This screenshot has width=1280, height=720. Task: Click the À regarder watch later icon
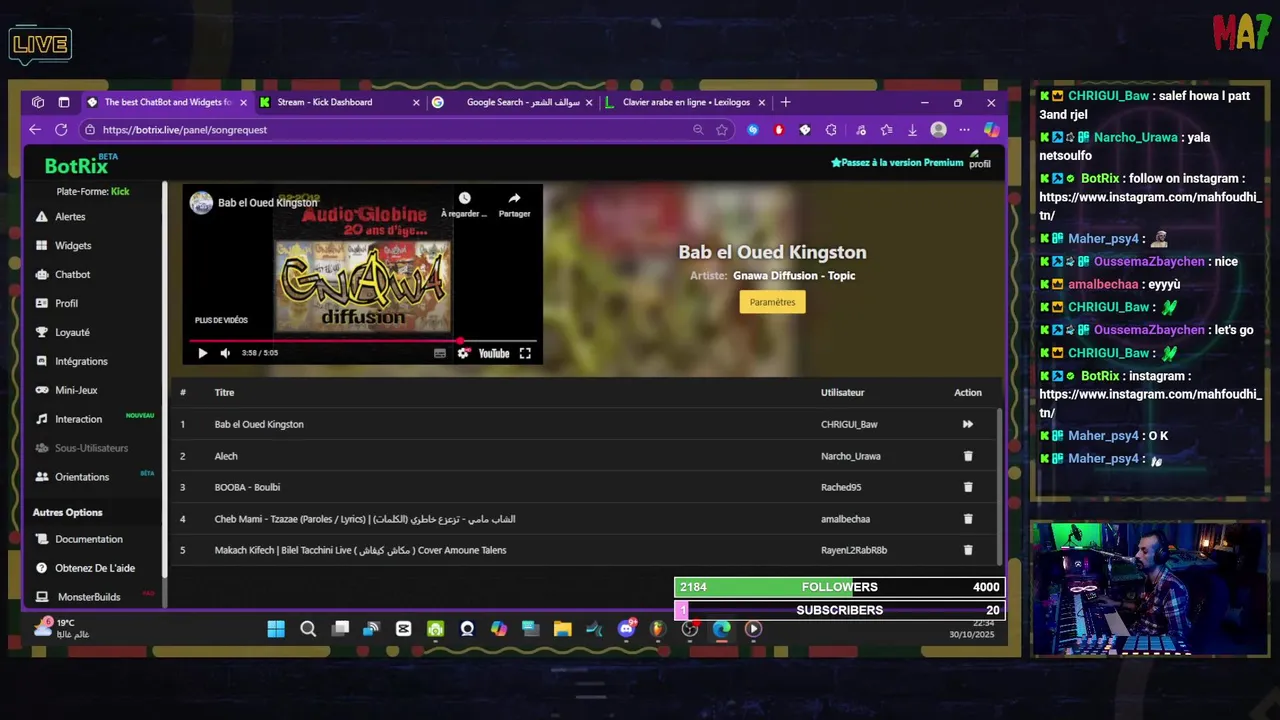click(464, 204)
